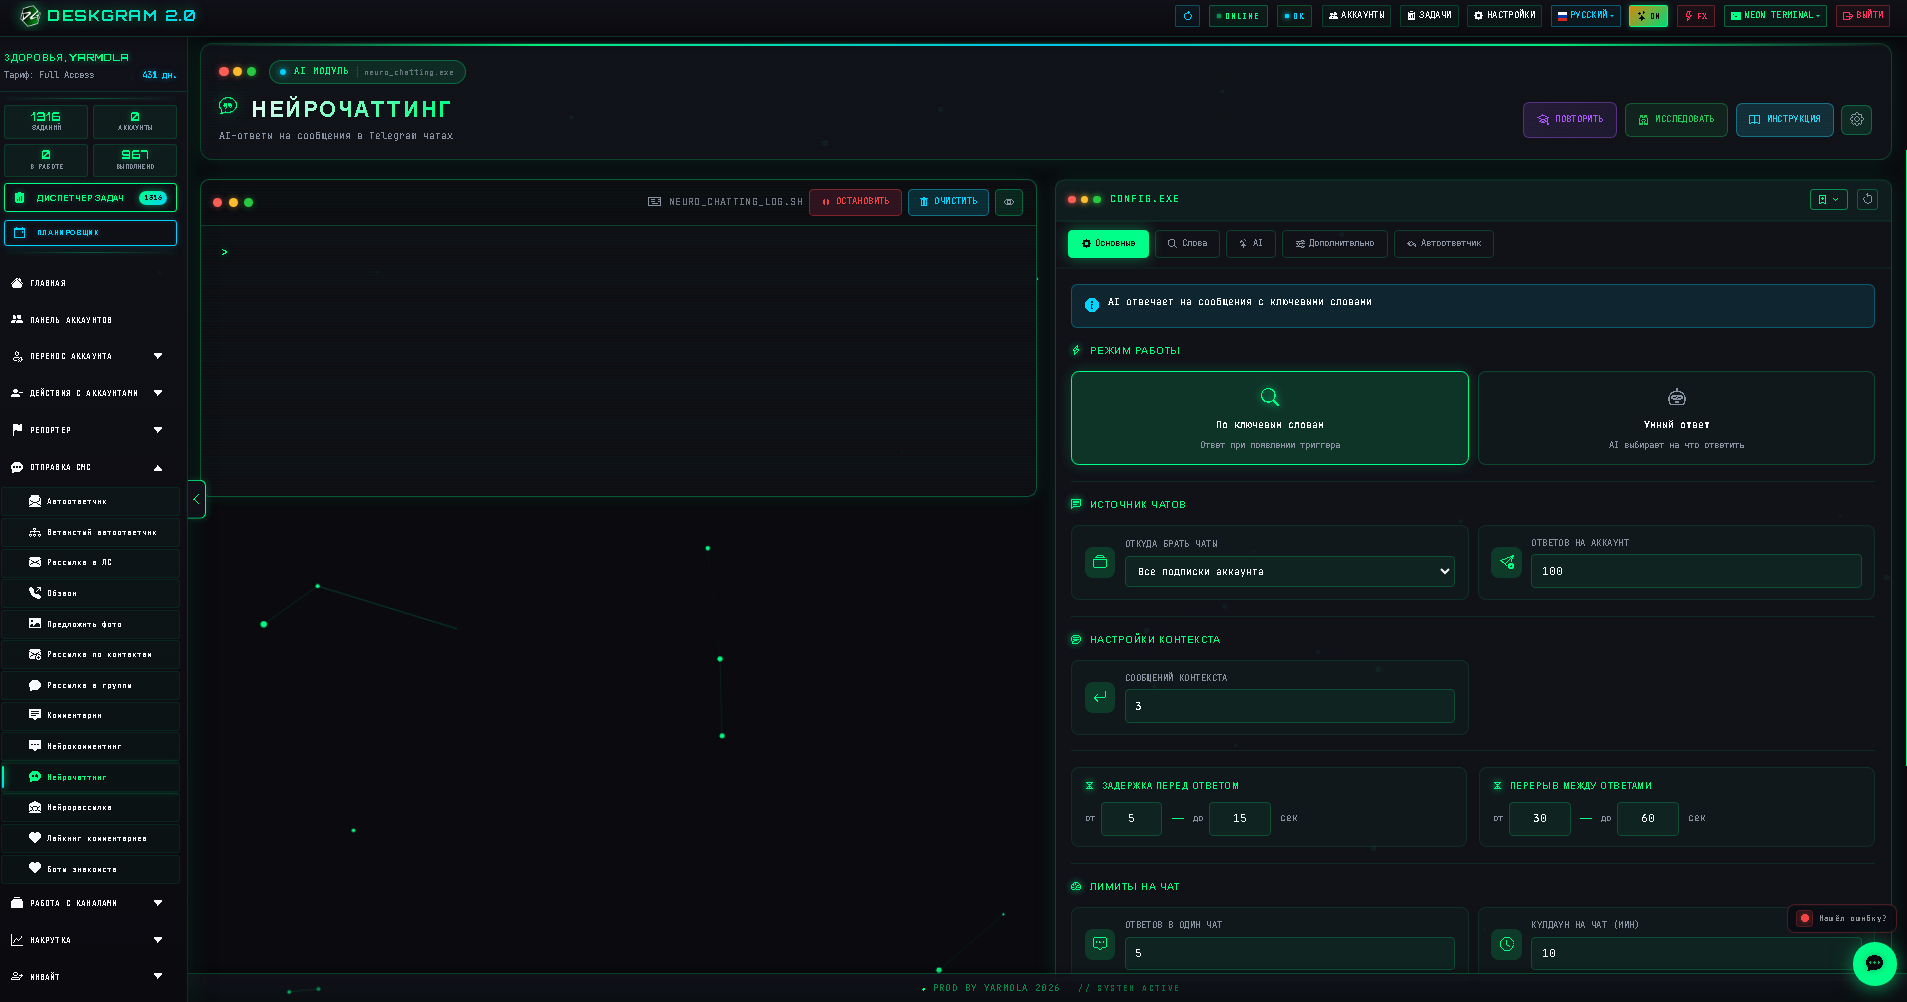Open the bookmark preset dropdown in CONFIG.EXE

1828,200
